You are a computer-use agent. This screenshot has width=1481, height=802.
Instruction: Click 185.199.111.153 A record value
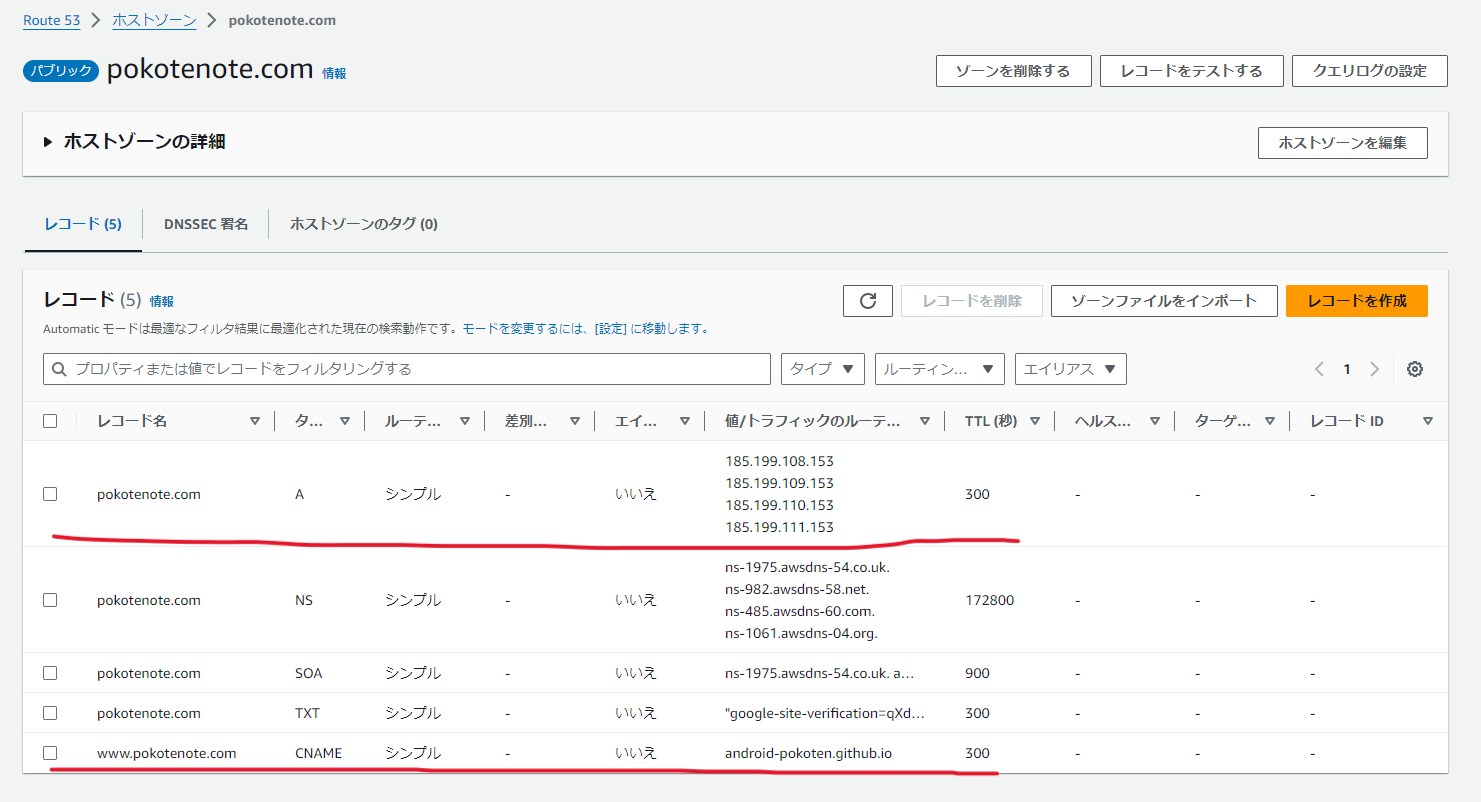779,527
